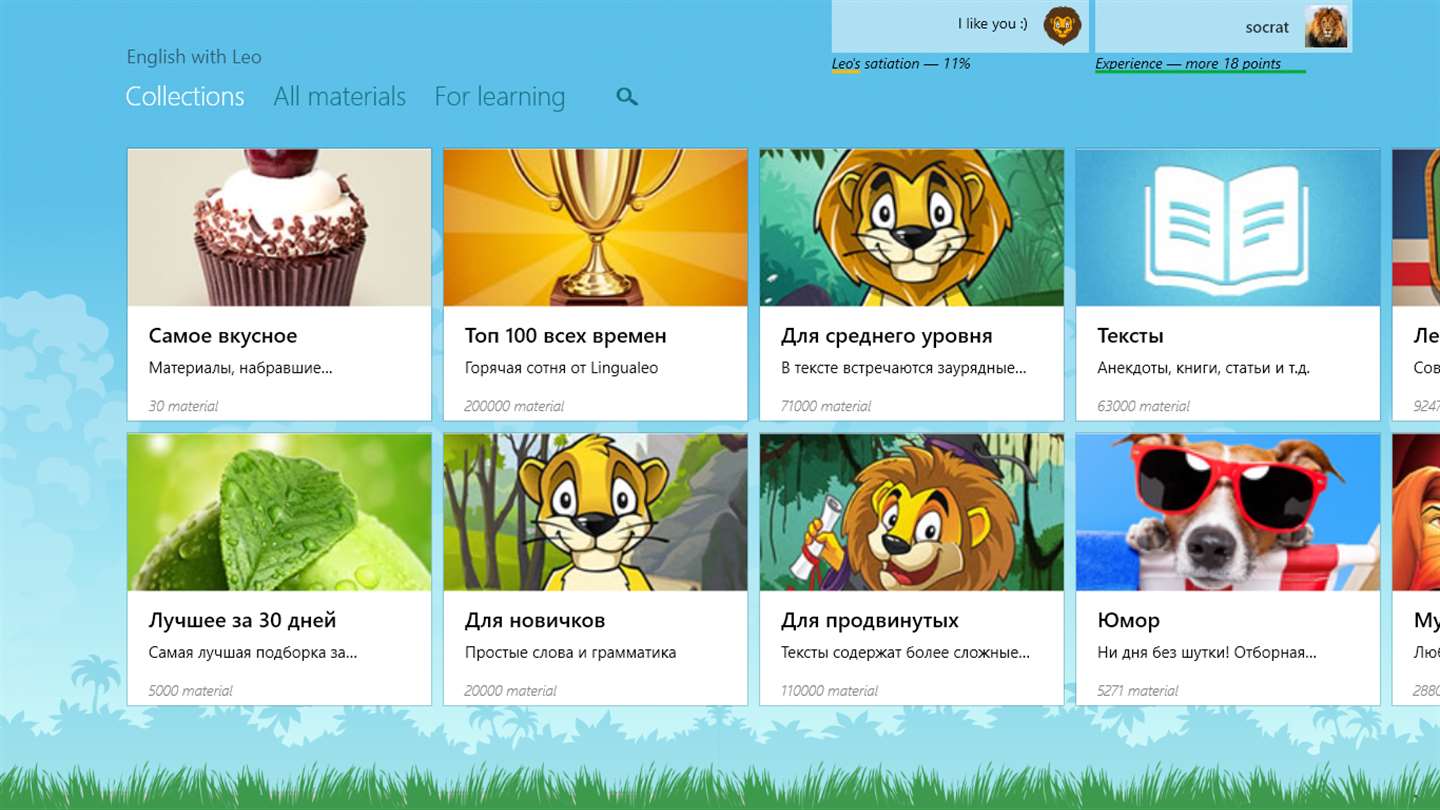Image resolution: width=1440 pixels, height=810 pixels.
Task: Click the magnifying glass search icon
Action: (627, 97)
